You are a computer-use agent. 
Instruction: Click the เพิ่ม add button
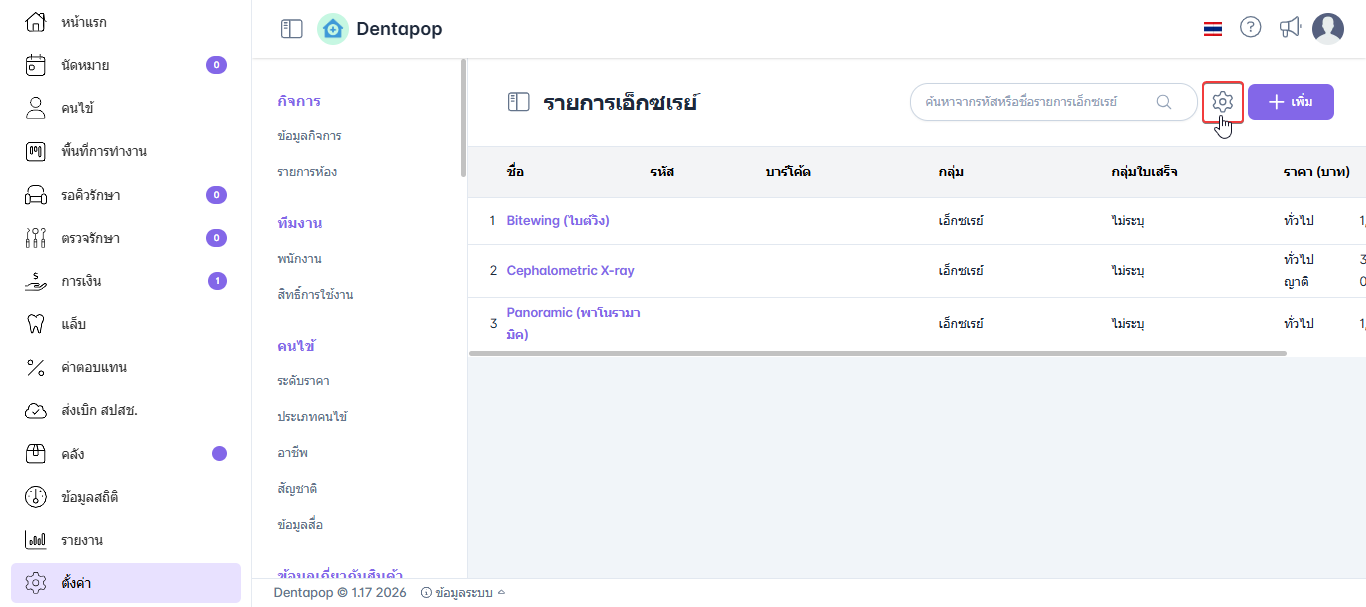(1290, 102)
